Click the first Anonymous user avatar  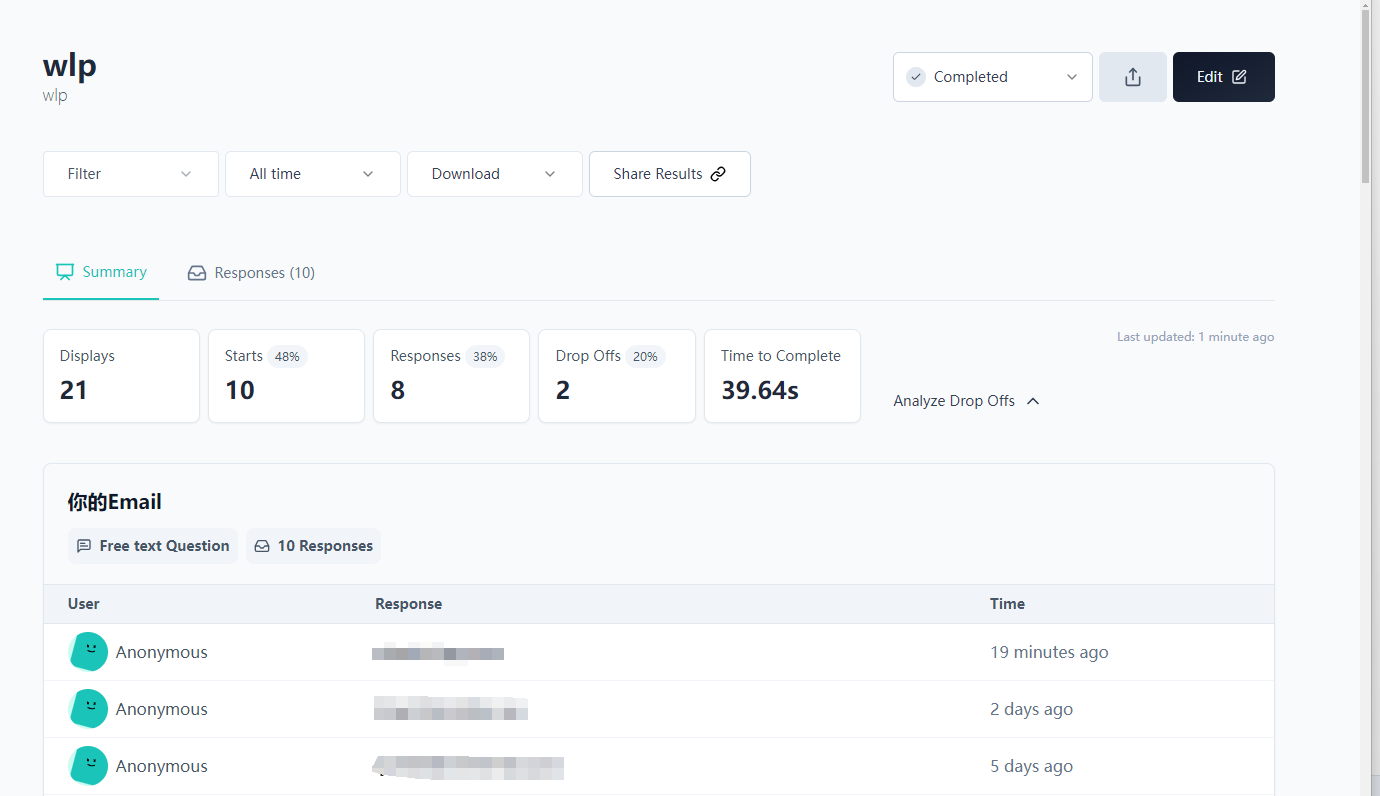tap(89, 652)
